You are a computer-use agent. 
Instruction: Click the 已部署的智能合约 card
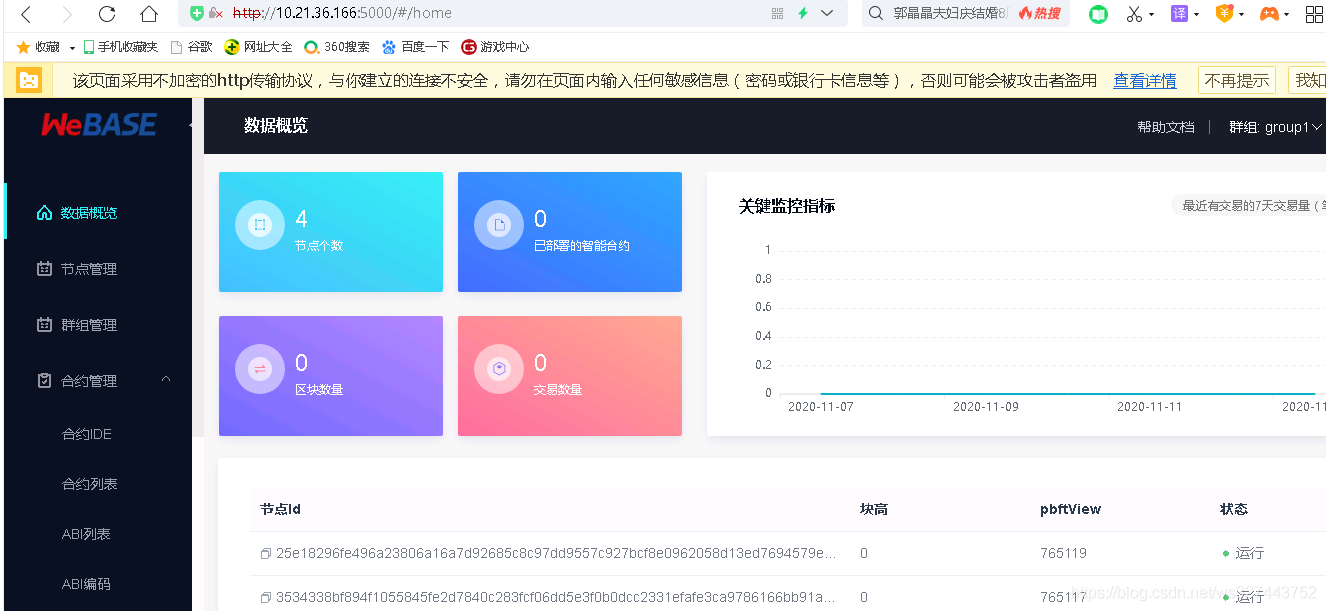[x=570, y=232]
